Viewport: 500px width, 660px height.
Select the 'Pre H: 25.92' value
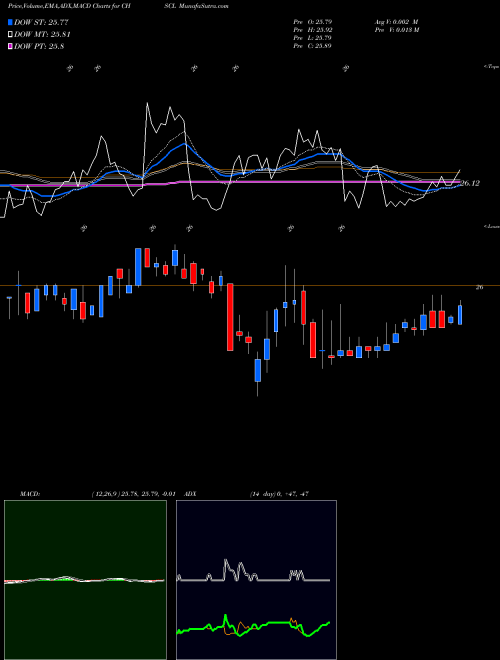click(312, 29)
